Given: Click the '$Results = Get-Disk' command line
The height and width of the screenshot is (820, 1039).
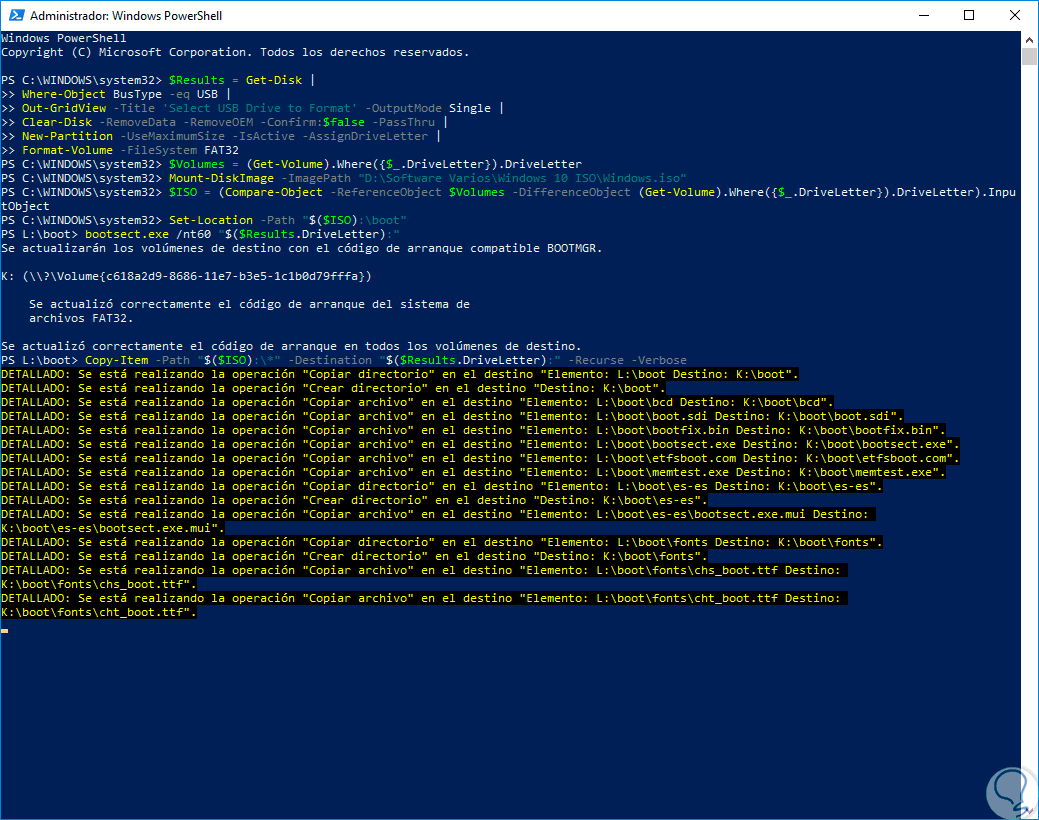Looking at the screenshot, I should tap(158, 80).
